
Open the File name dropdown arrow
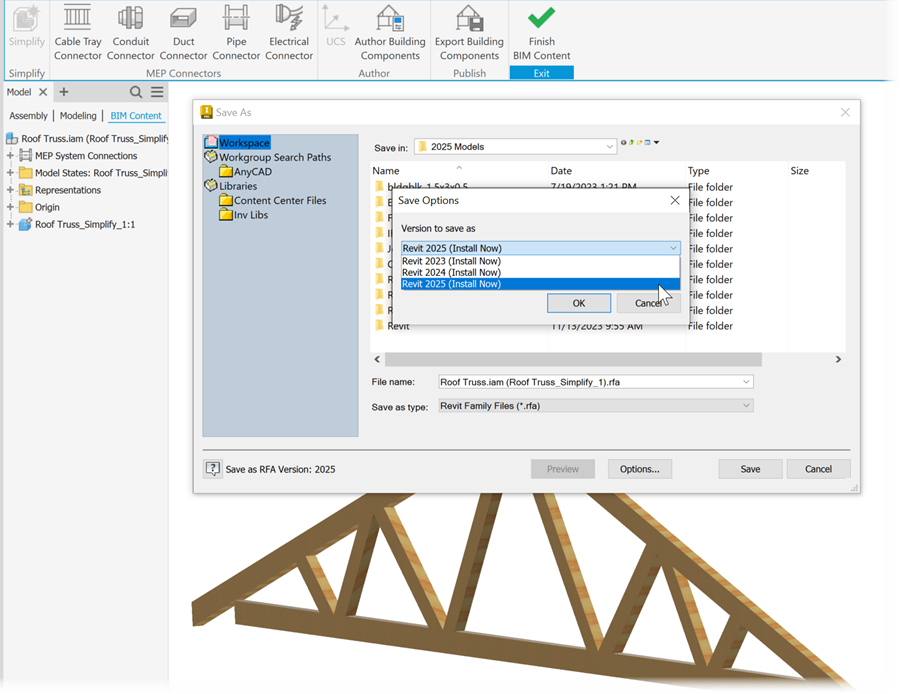[x=746, y=382]
